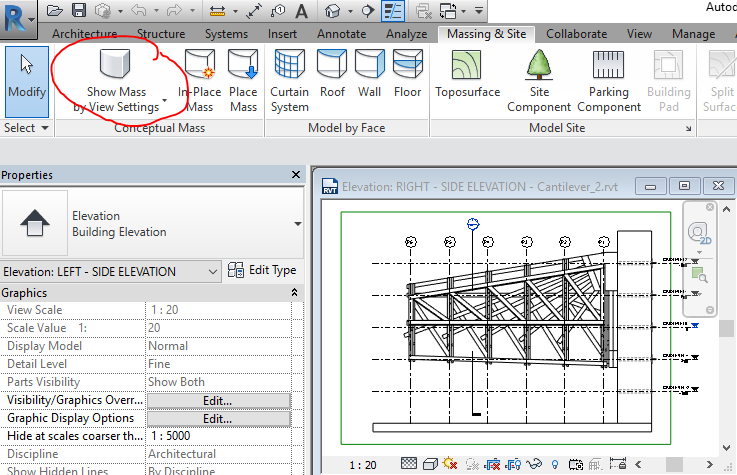Viewport: 737px width, 475px height.
Task: Open the Default 3D View house icon
Action: pos(332,11)
